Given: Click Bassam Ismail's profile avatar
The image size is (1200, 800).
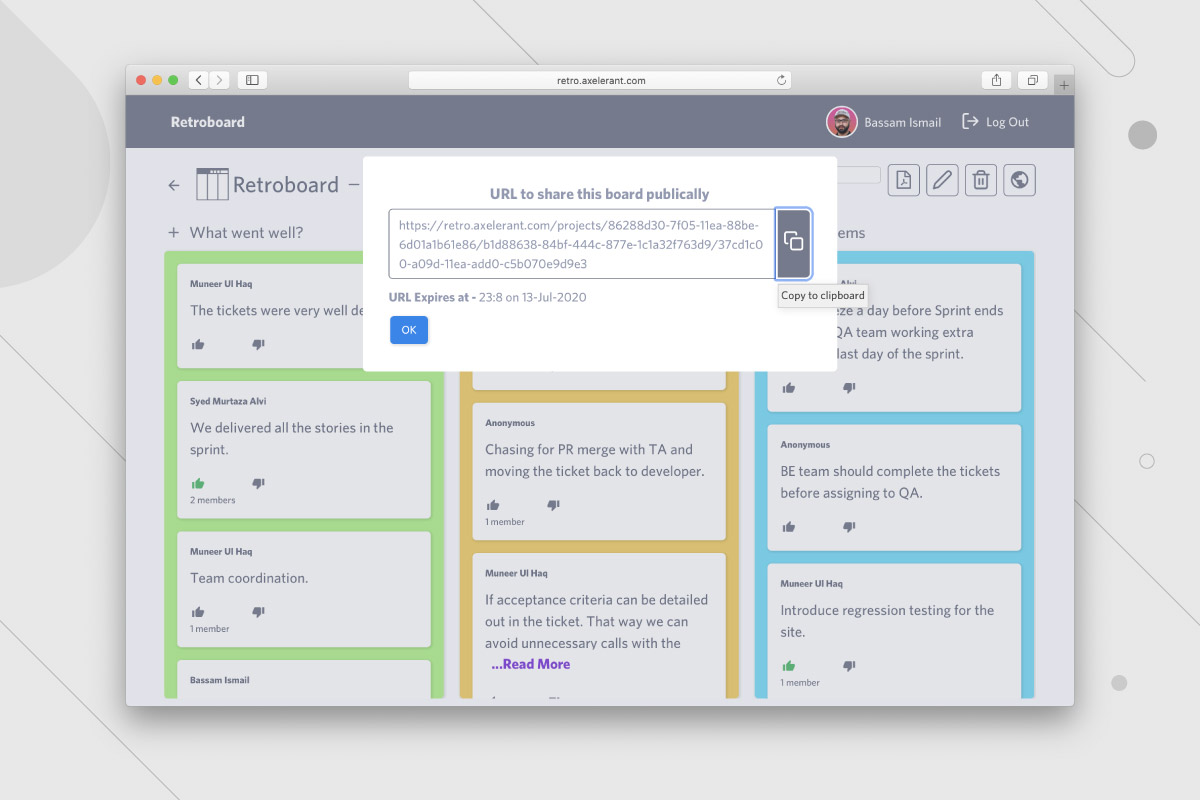Looking at the screenshot, I should pos(843,121).
